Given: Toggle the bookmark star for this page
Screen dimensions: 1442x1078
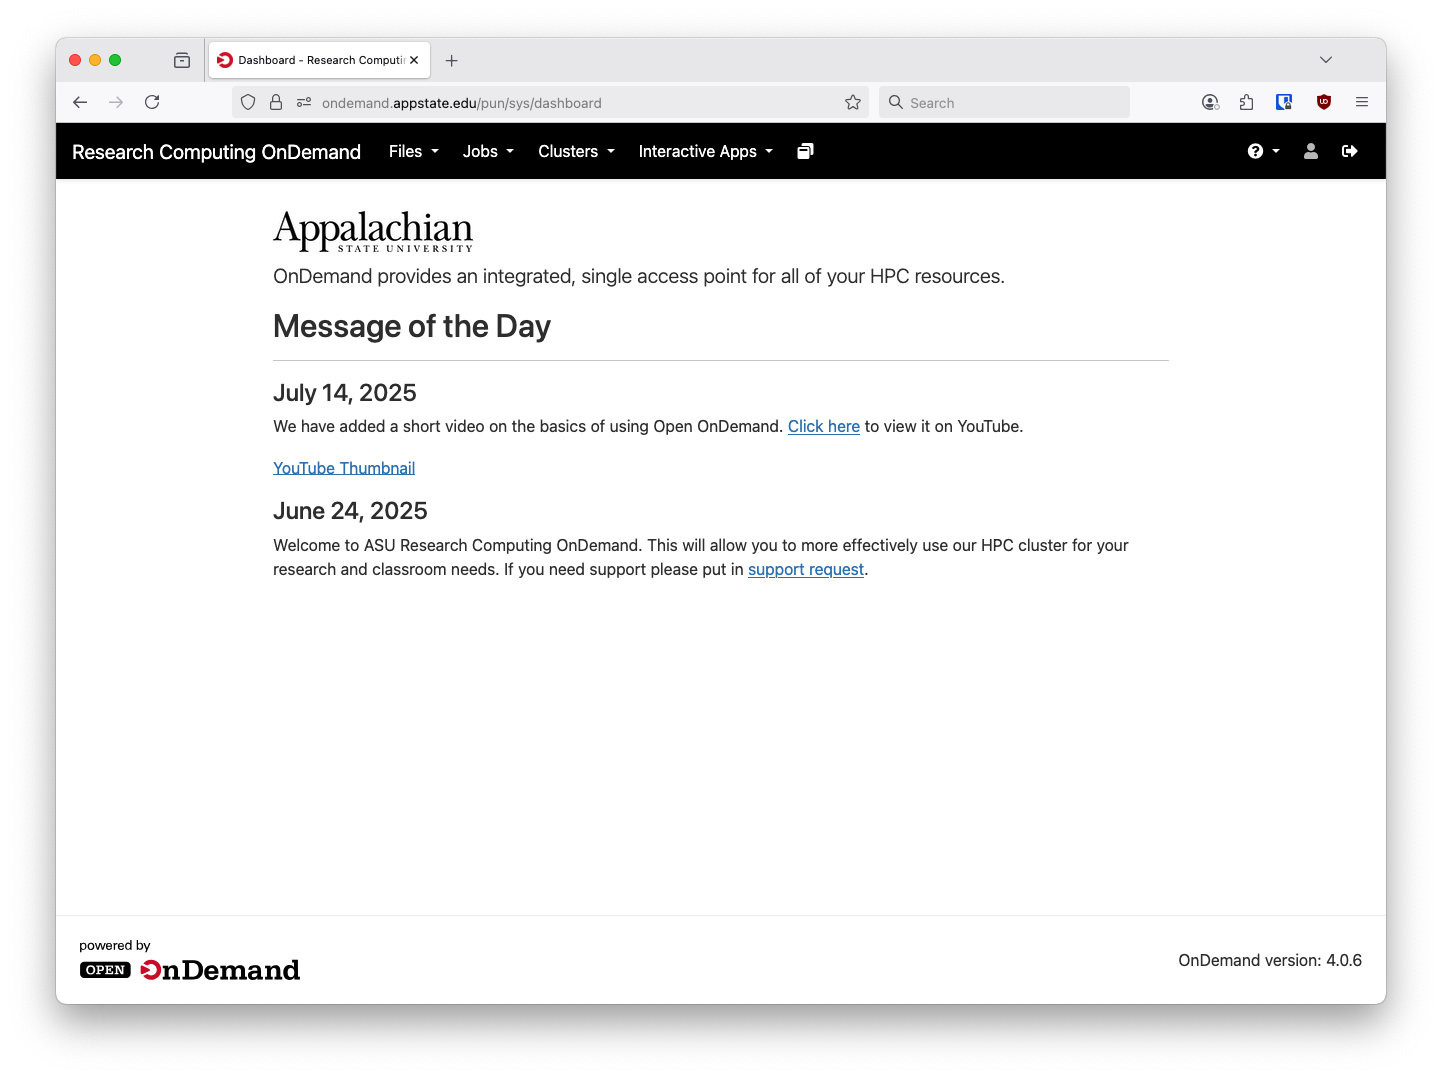Looking at the screenshot, I should pyautogui.click(x=853, y=102).
